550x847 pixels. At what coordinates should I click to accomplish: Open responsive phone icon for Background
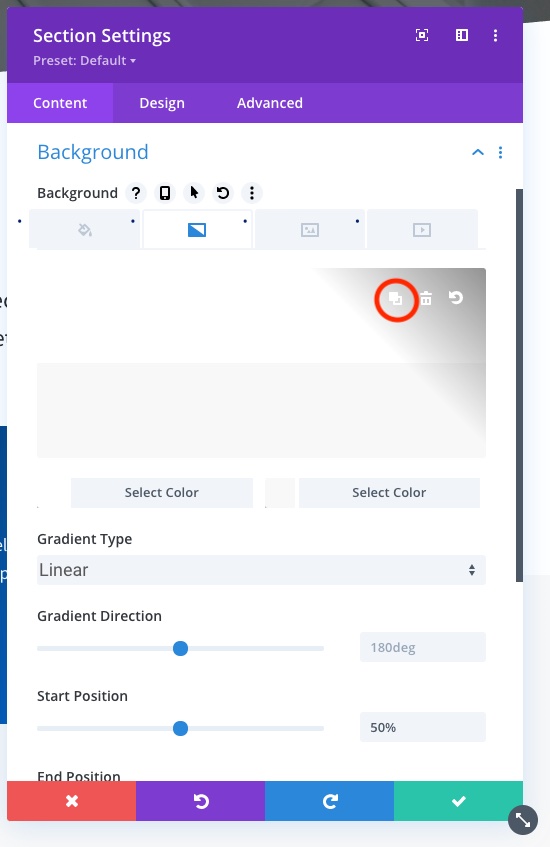tap(165, 193)
